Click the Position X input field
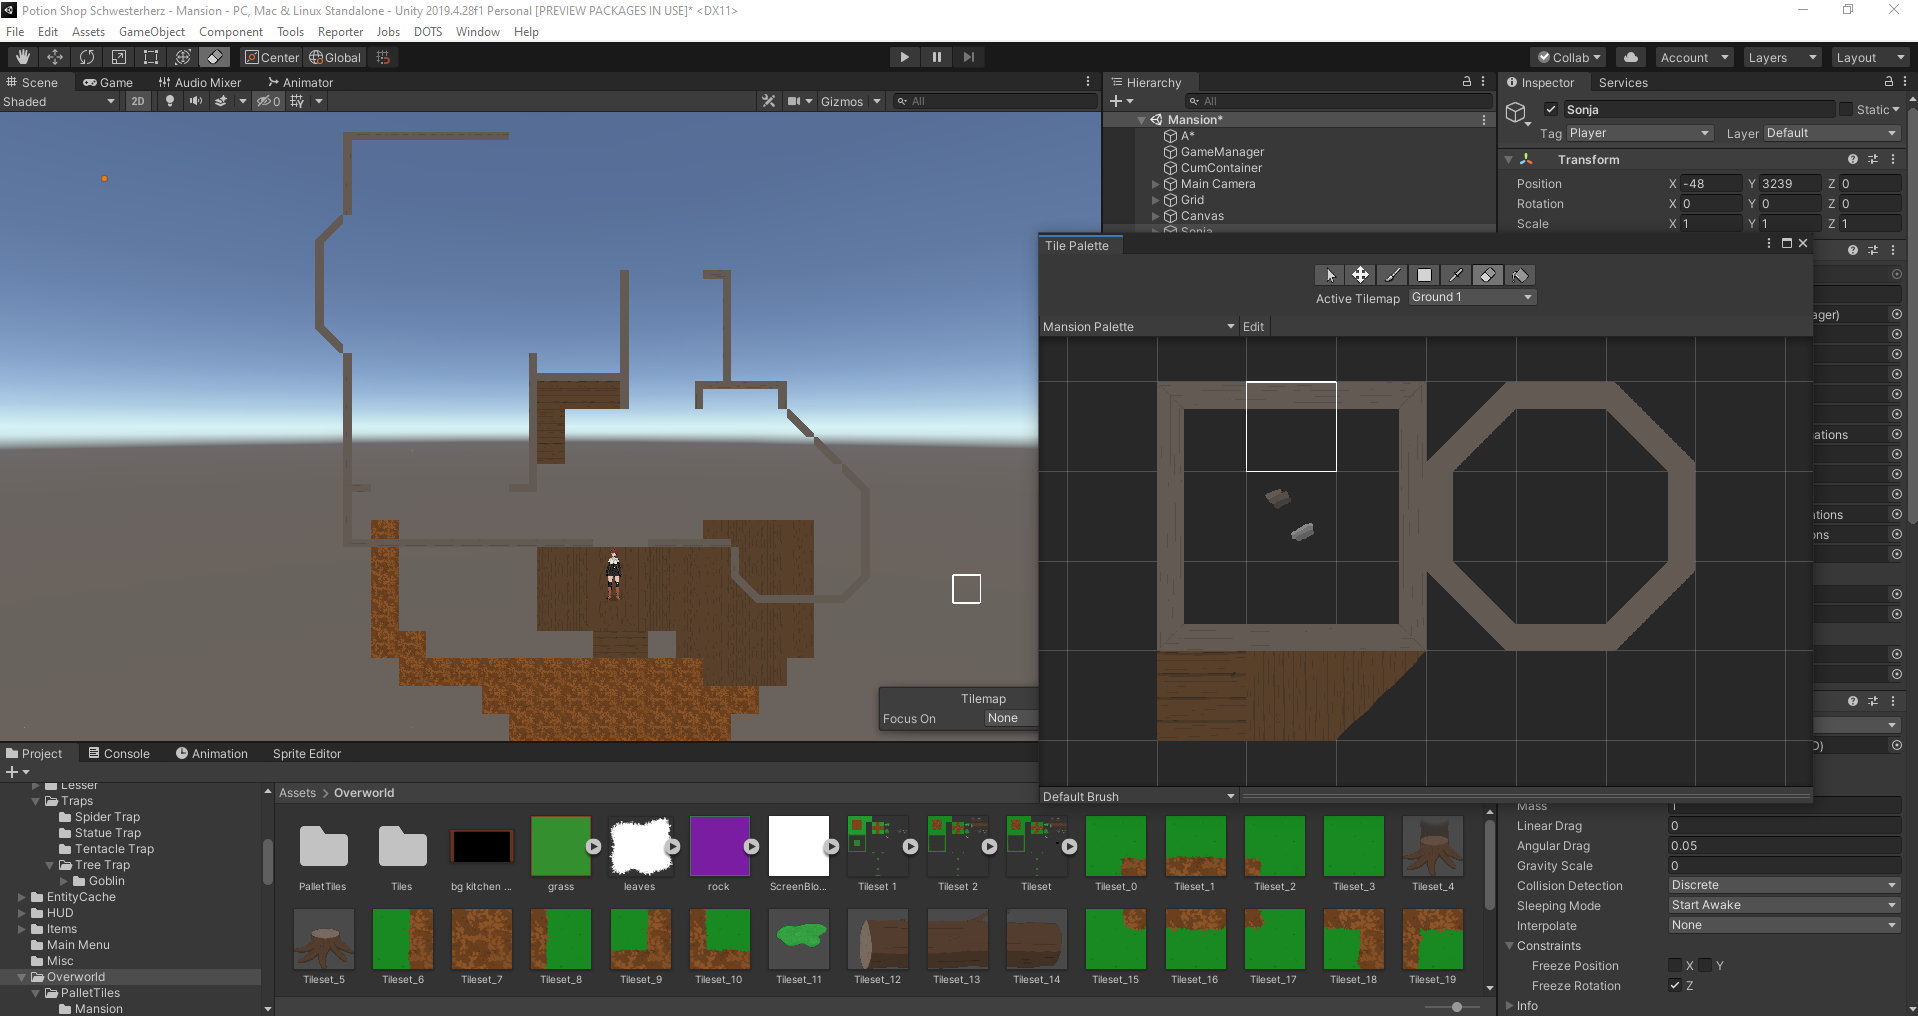 pos(1711,183)
